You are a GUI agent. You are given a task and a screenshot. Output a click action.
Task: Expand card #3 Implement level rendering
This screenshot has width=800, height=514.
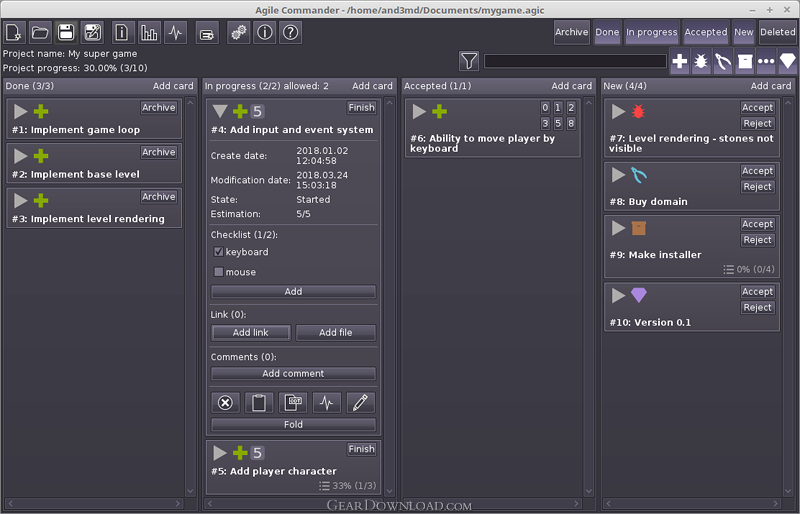[x=20, y=200]
